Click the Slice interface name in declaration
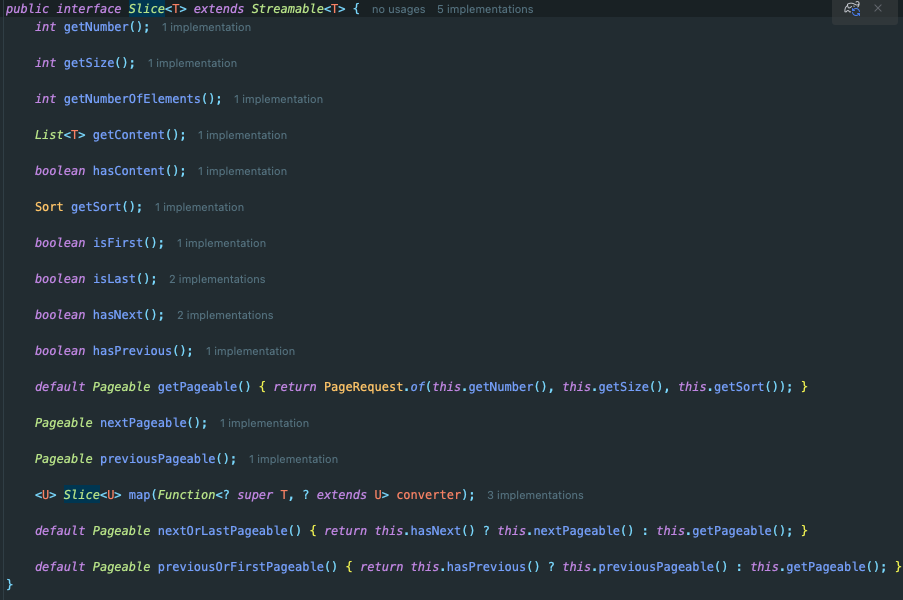Image resolution: width=903 pixels, height=600 pixels. [x=147, y=9]
